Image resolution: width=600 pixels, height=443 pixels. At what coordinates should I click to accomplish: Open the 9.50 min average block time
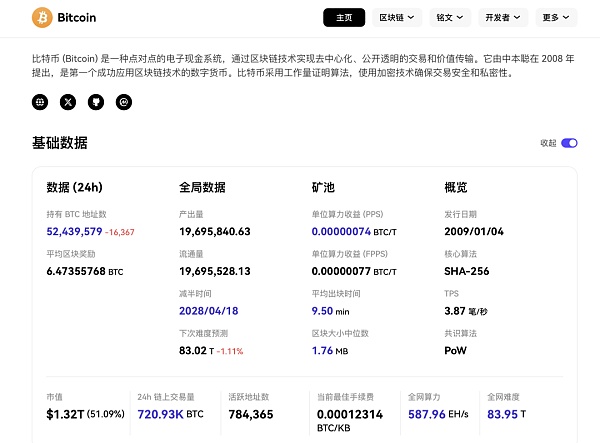pos(330,311)
